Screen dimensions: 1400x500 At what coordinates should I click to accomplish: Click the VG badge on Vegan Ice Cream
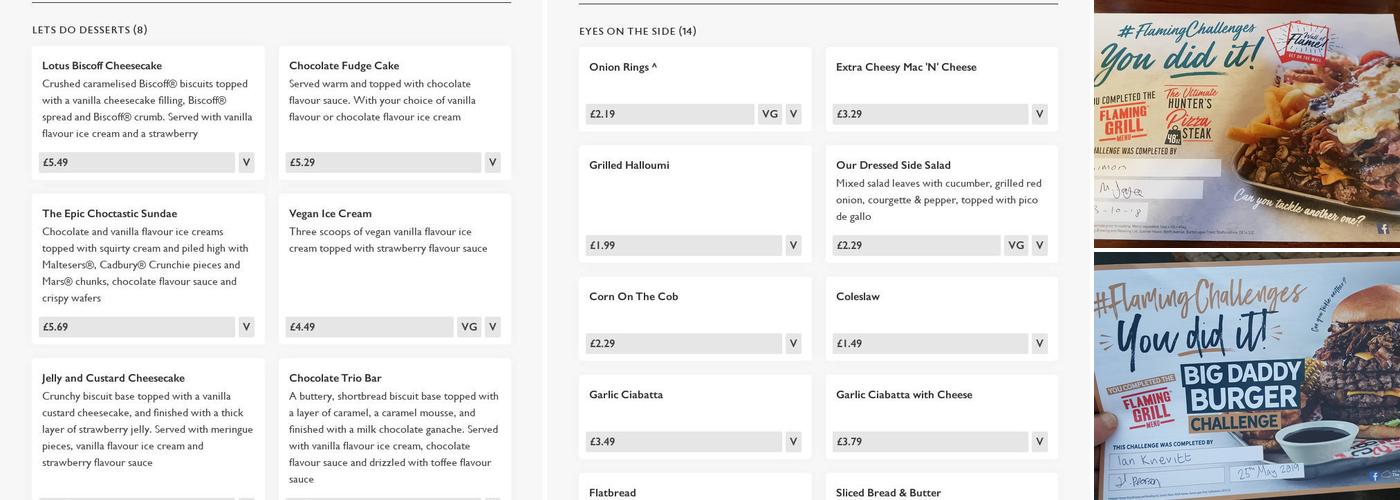click(469, 327)
